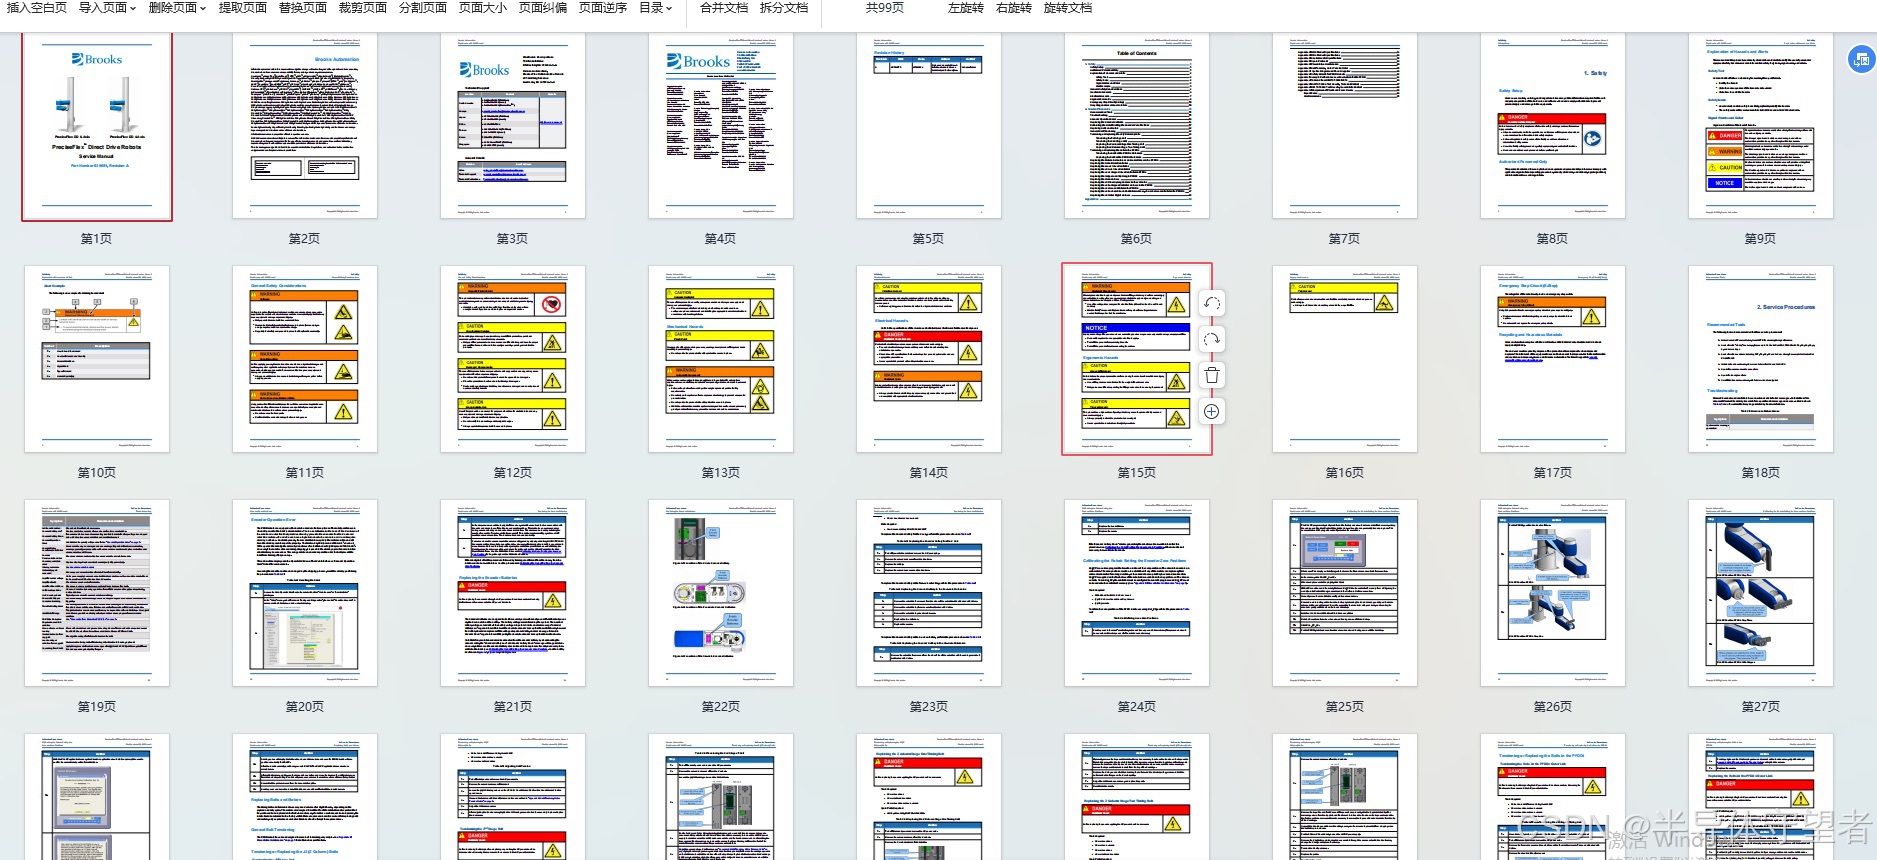Select the page 20 thumbnail
Screen dimensions: 1877x860
pos(305,593)
